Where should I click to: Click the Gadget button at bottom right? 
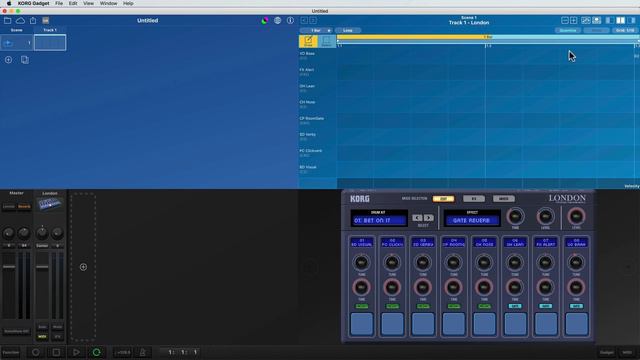(x=606, y=352)
